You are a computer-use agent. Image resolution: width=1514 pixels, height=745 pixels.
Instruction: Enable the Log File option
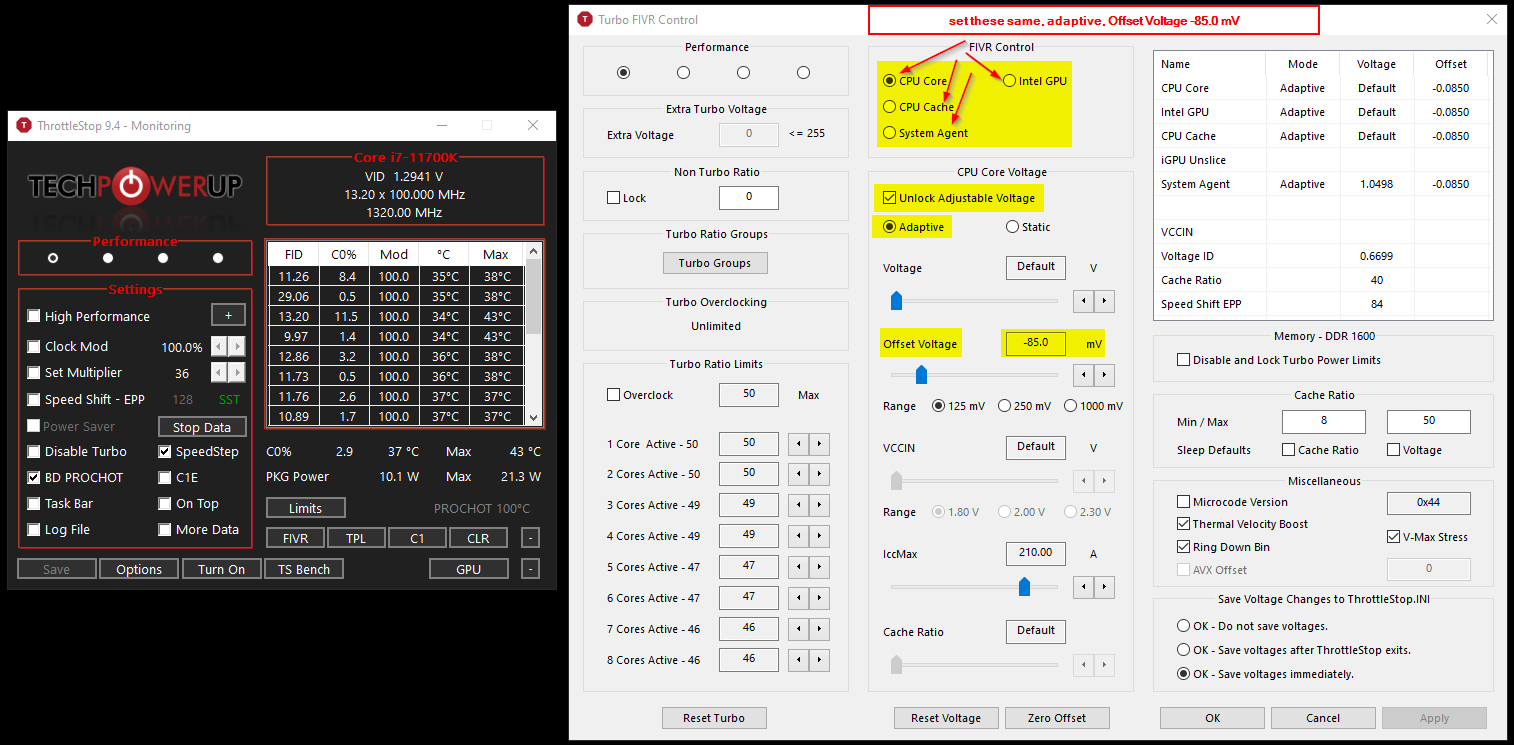(x=32, y=529)
